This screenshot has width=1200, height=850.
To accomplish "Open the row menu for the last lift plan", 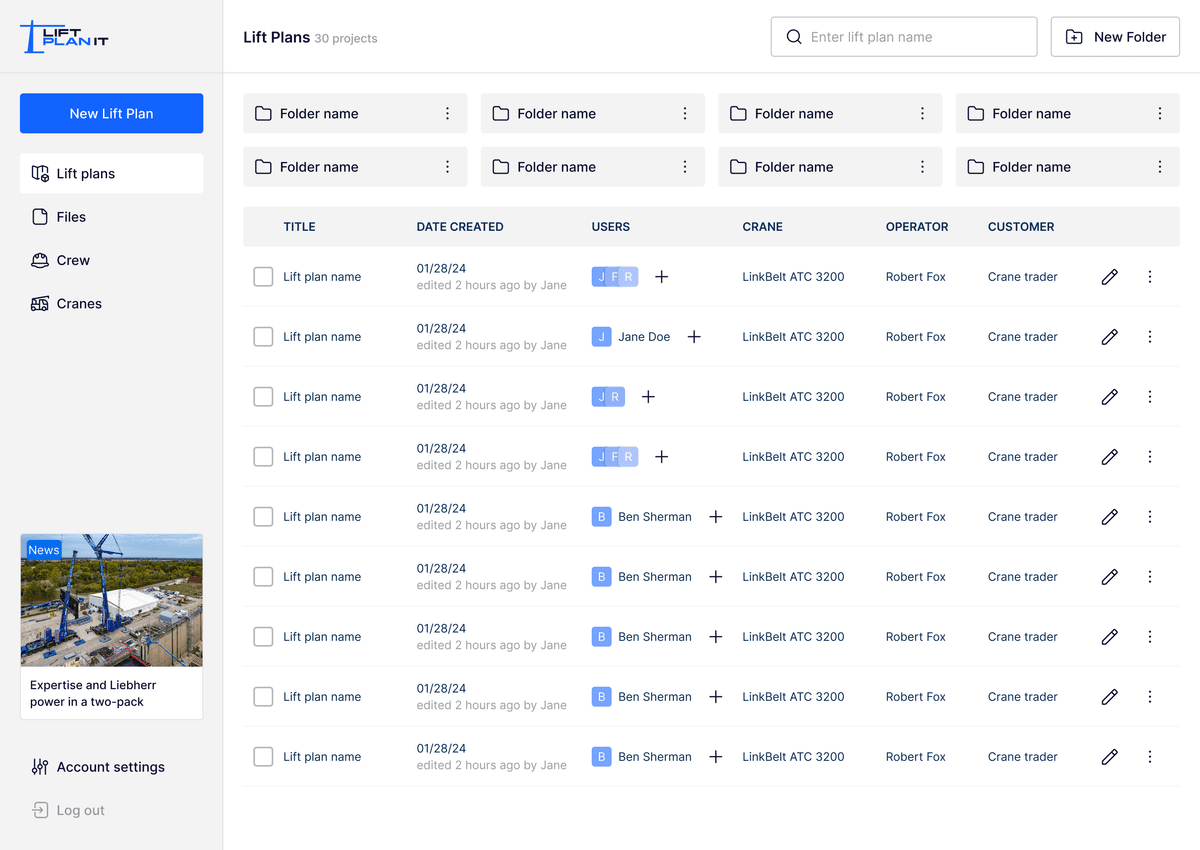I will pos(1149,757).
